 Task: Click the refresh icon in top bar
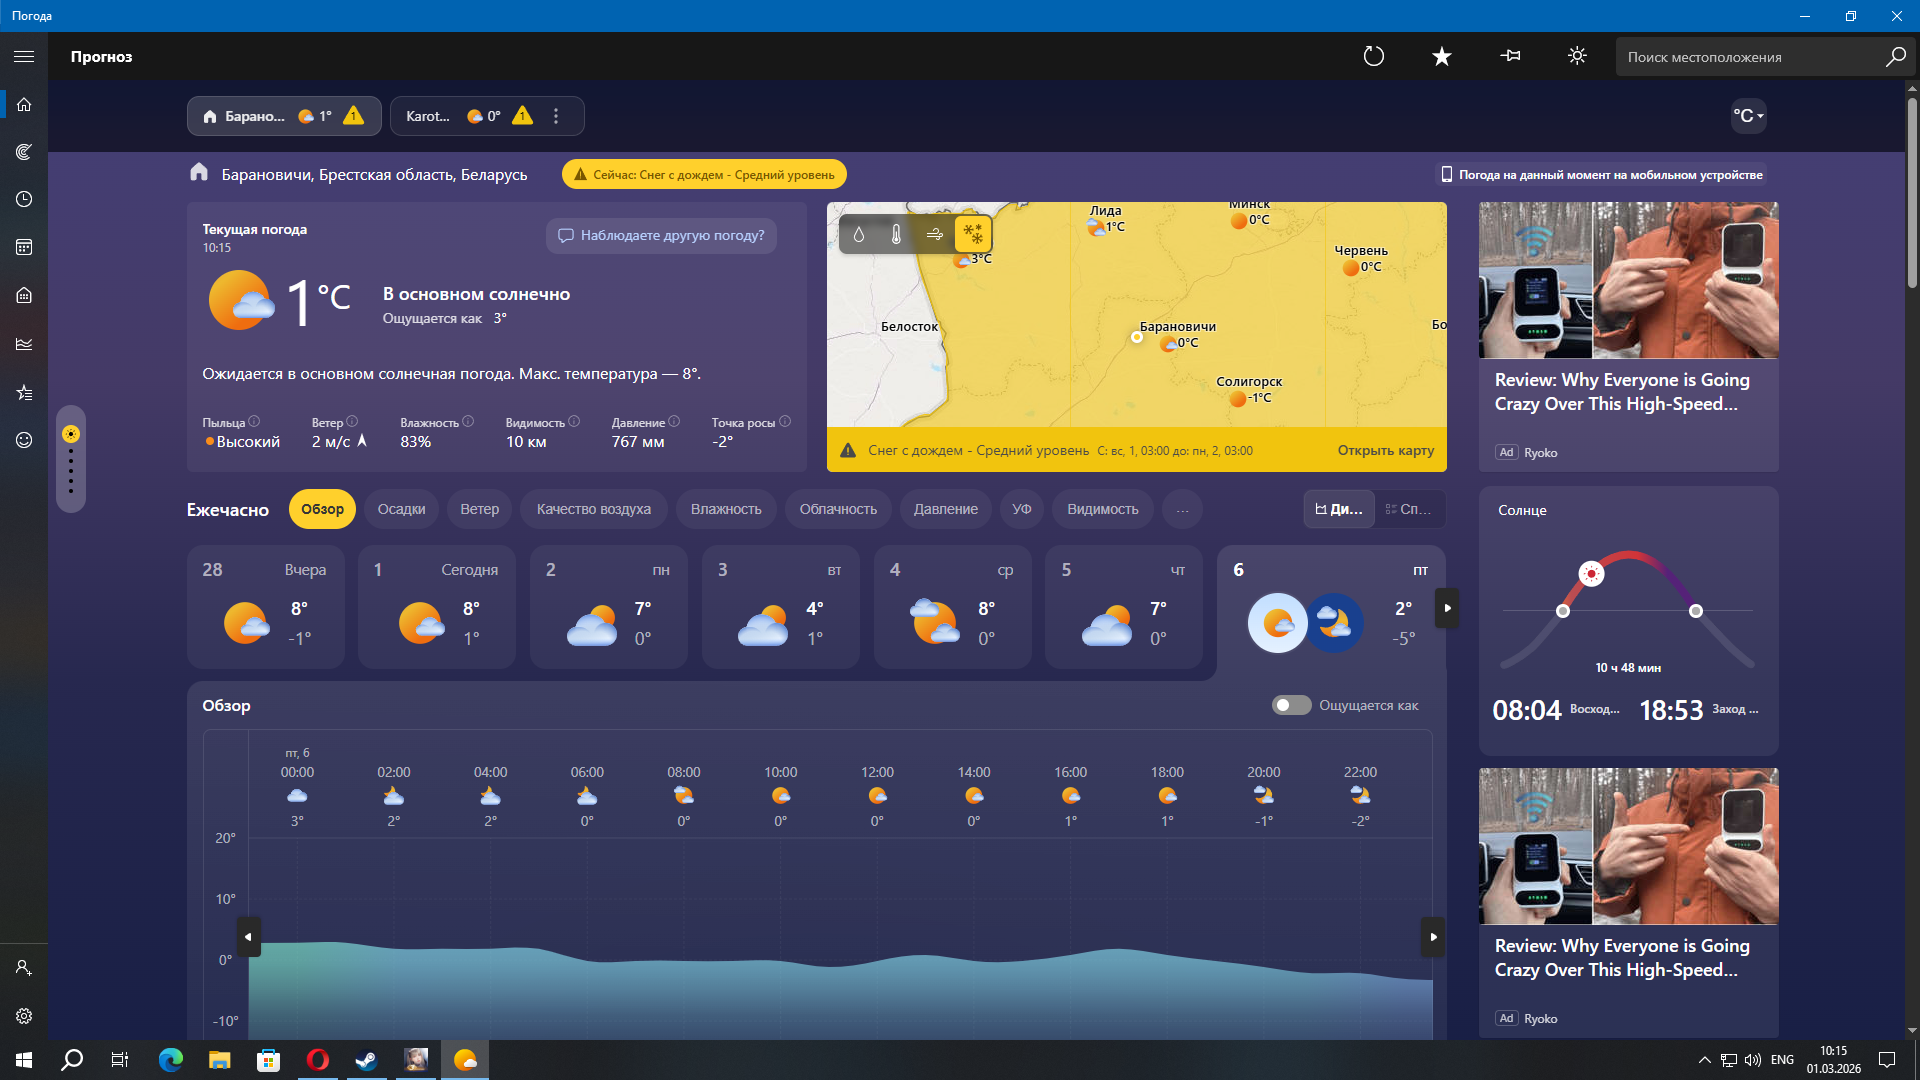pos(1374,57)
